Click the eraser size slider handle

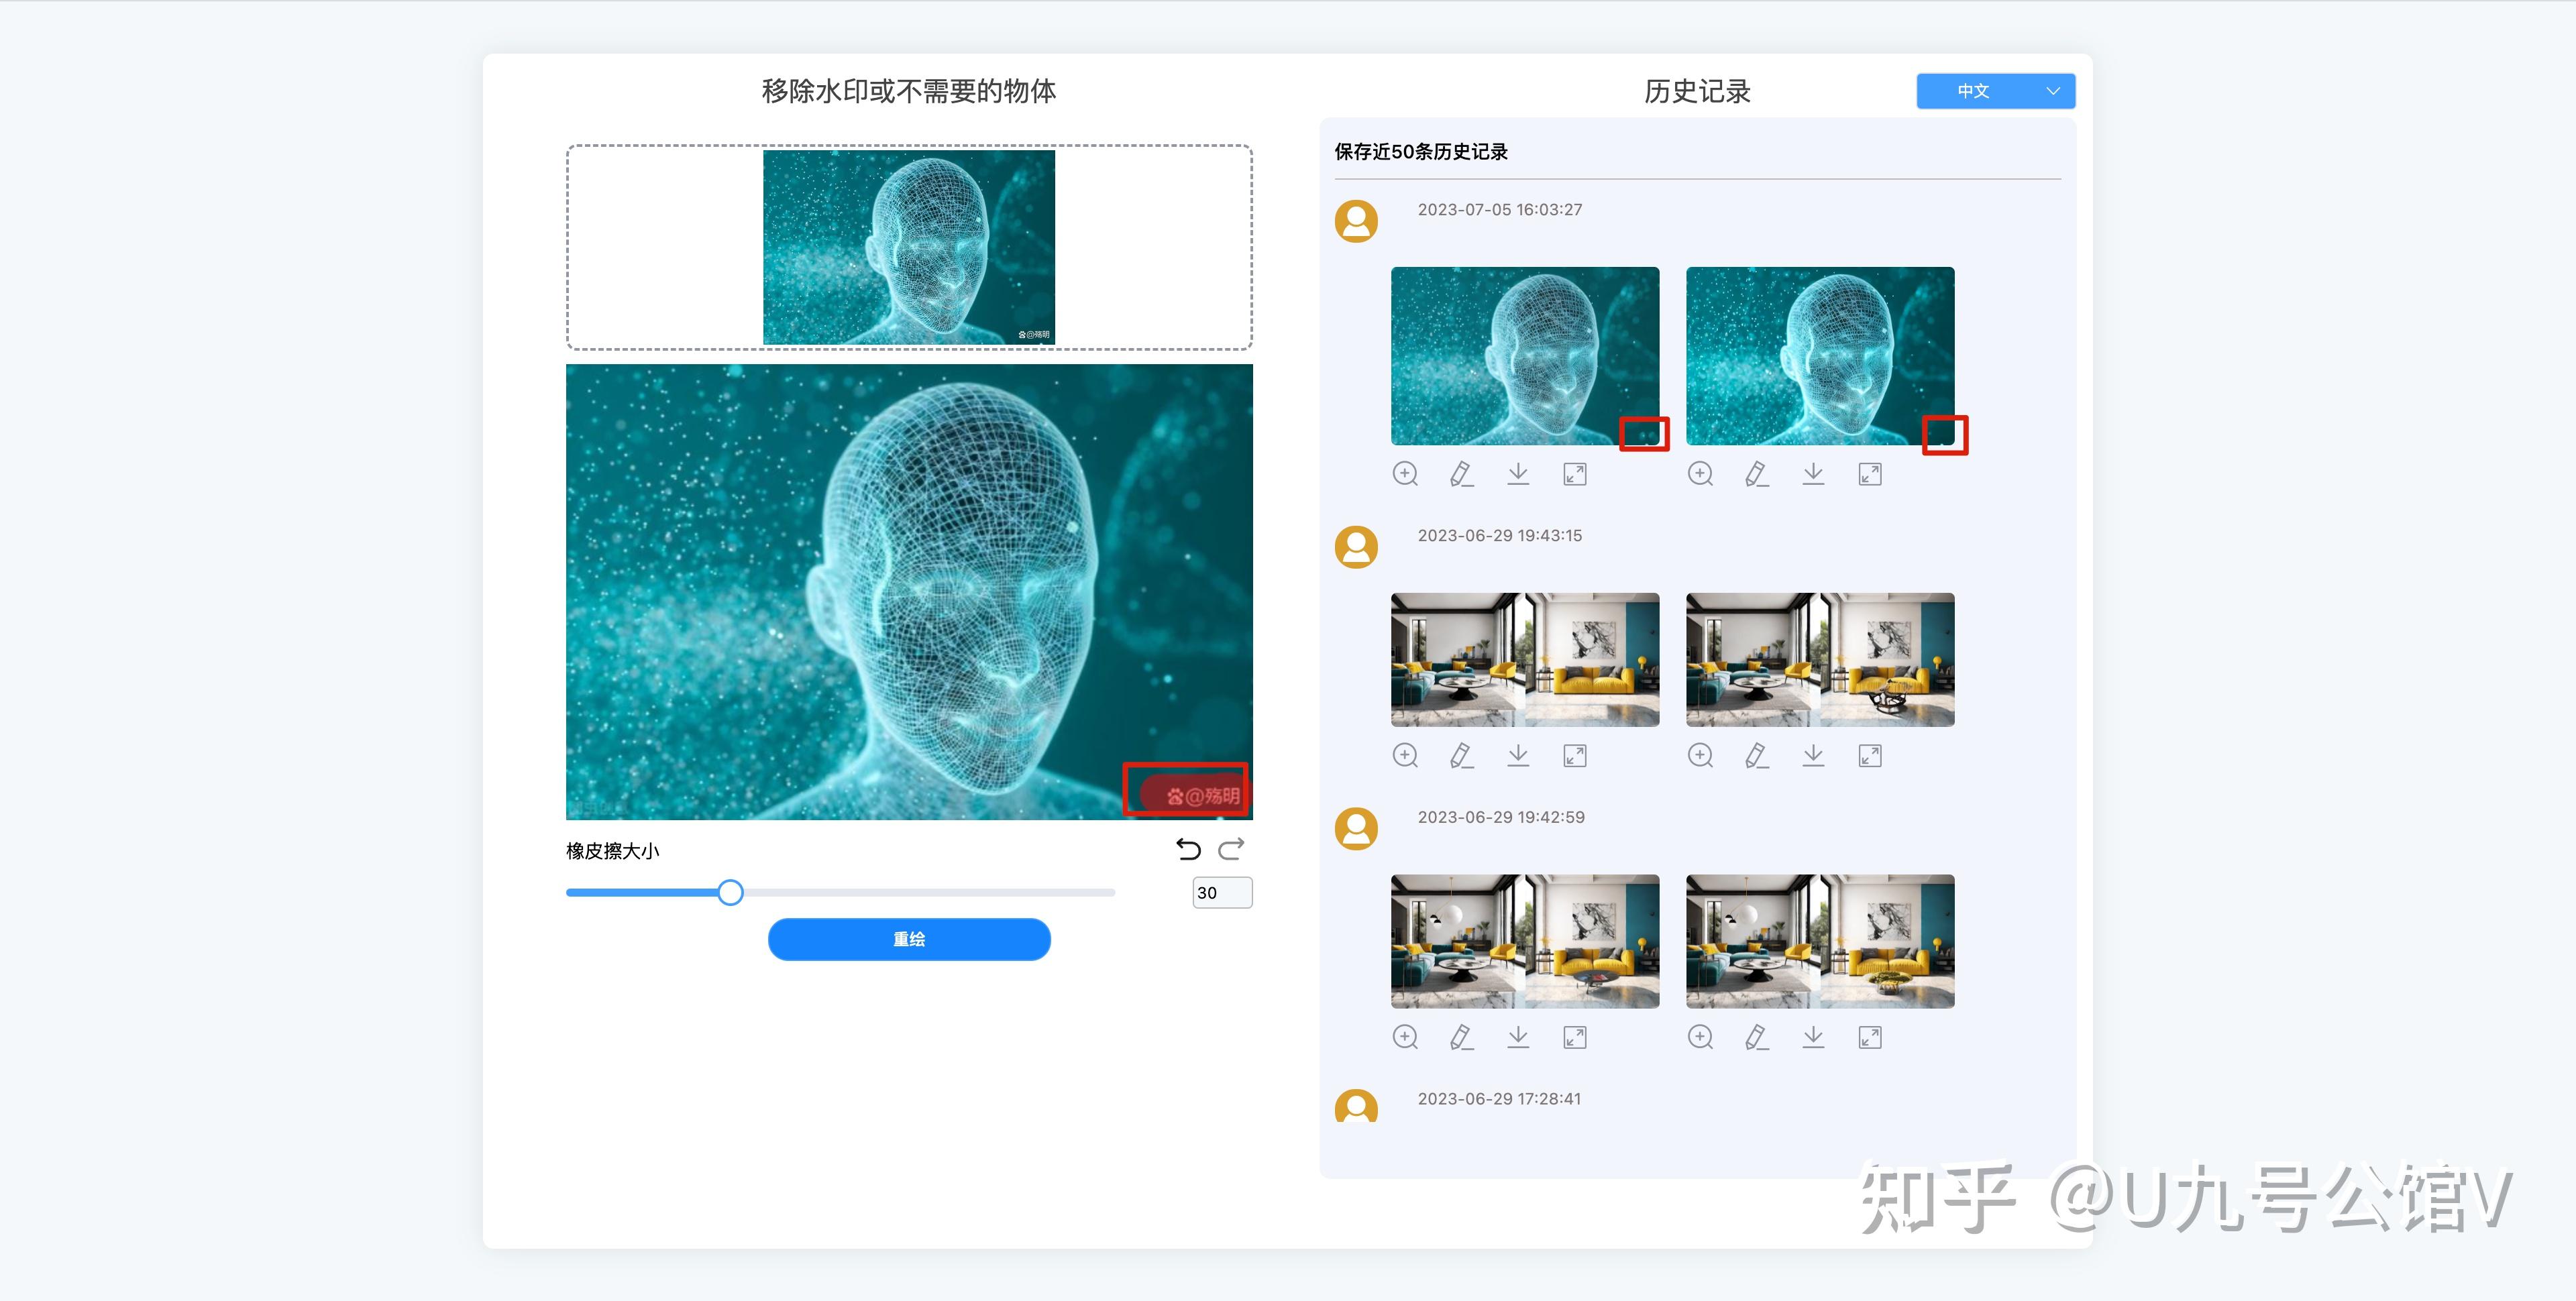point(730,892)
